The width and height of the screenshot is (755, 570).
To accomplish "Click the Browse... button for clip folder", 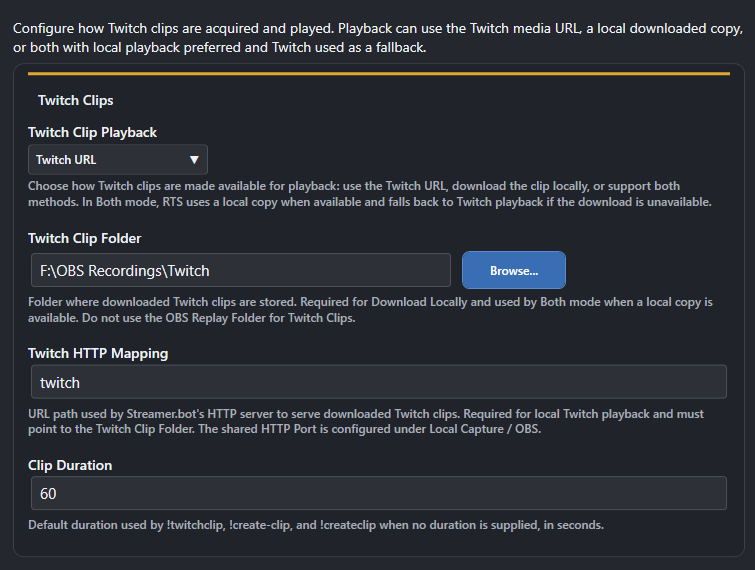I will click(514, 271).
